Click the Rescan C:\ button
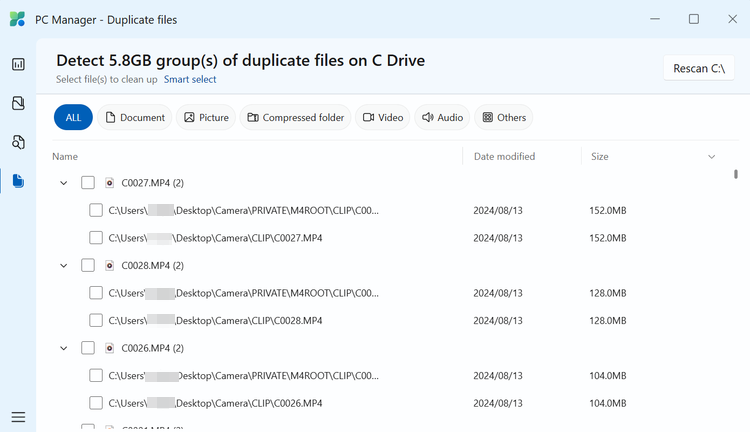This screenshot has width=750, height=432. 699,68
